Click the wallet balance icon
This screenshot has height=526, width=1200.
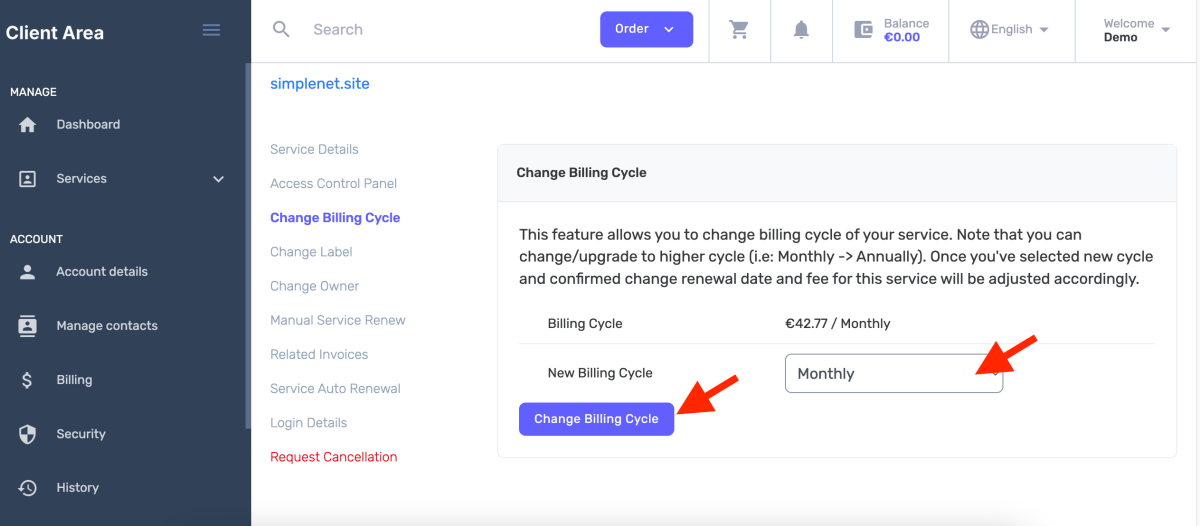click(x=864, y=30)
